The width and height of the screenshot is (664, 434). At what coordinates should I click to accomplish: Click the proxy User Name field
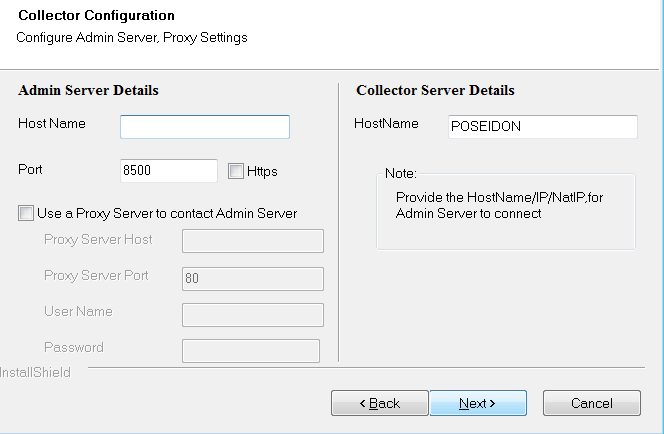tap(253, 315)
